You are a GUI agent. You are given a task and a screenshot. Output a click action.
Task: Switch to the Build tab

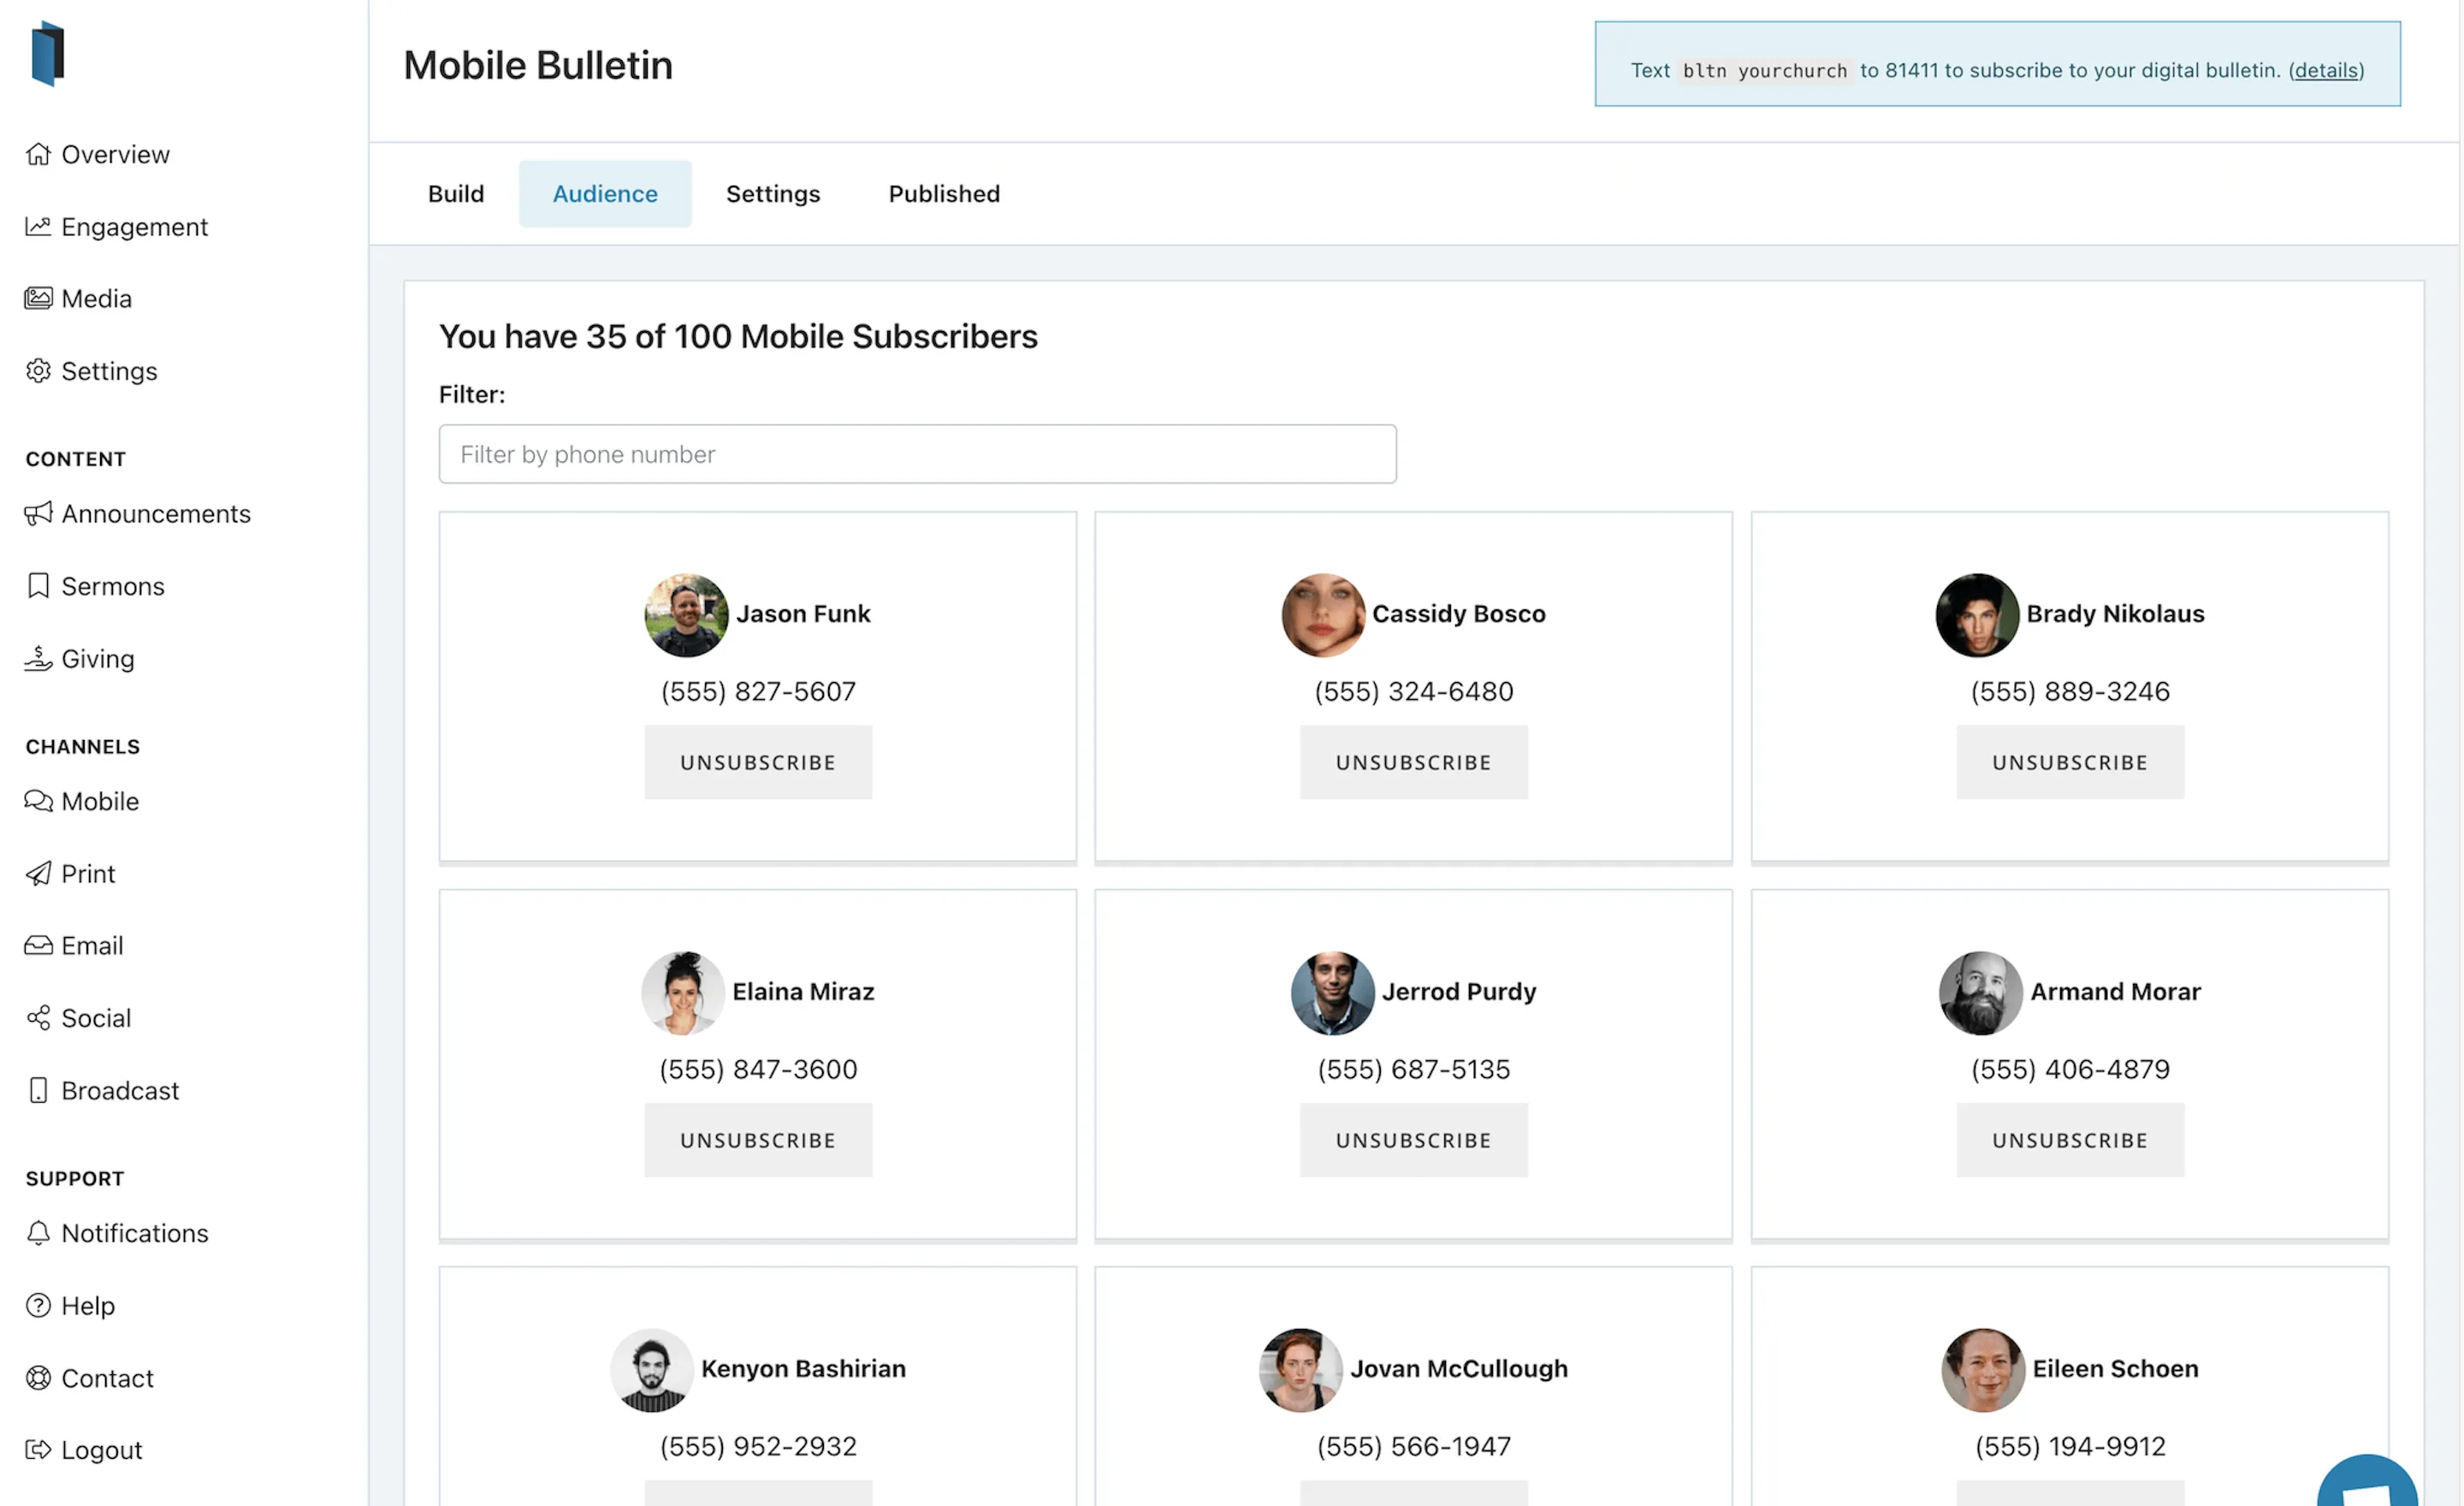coord(456,193)
